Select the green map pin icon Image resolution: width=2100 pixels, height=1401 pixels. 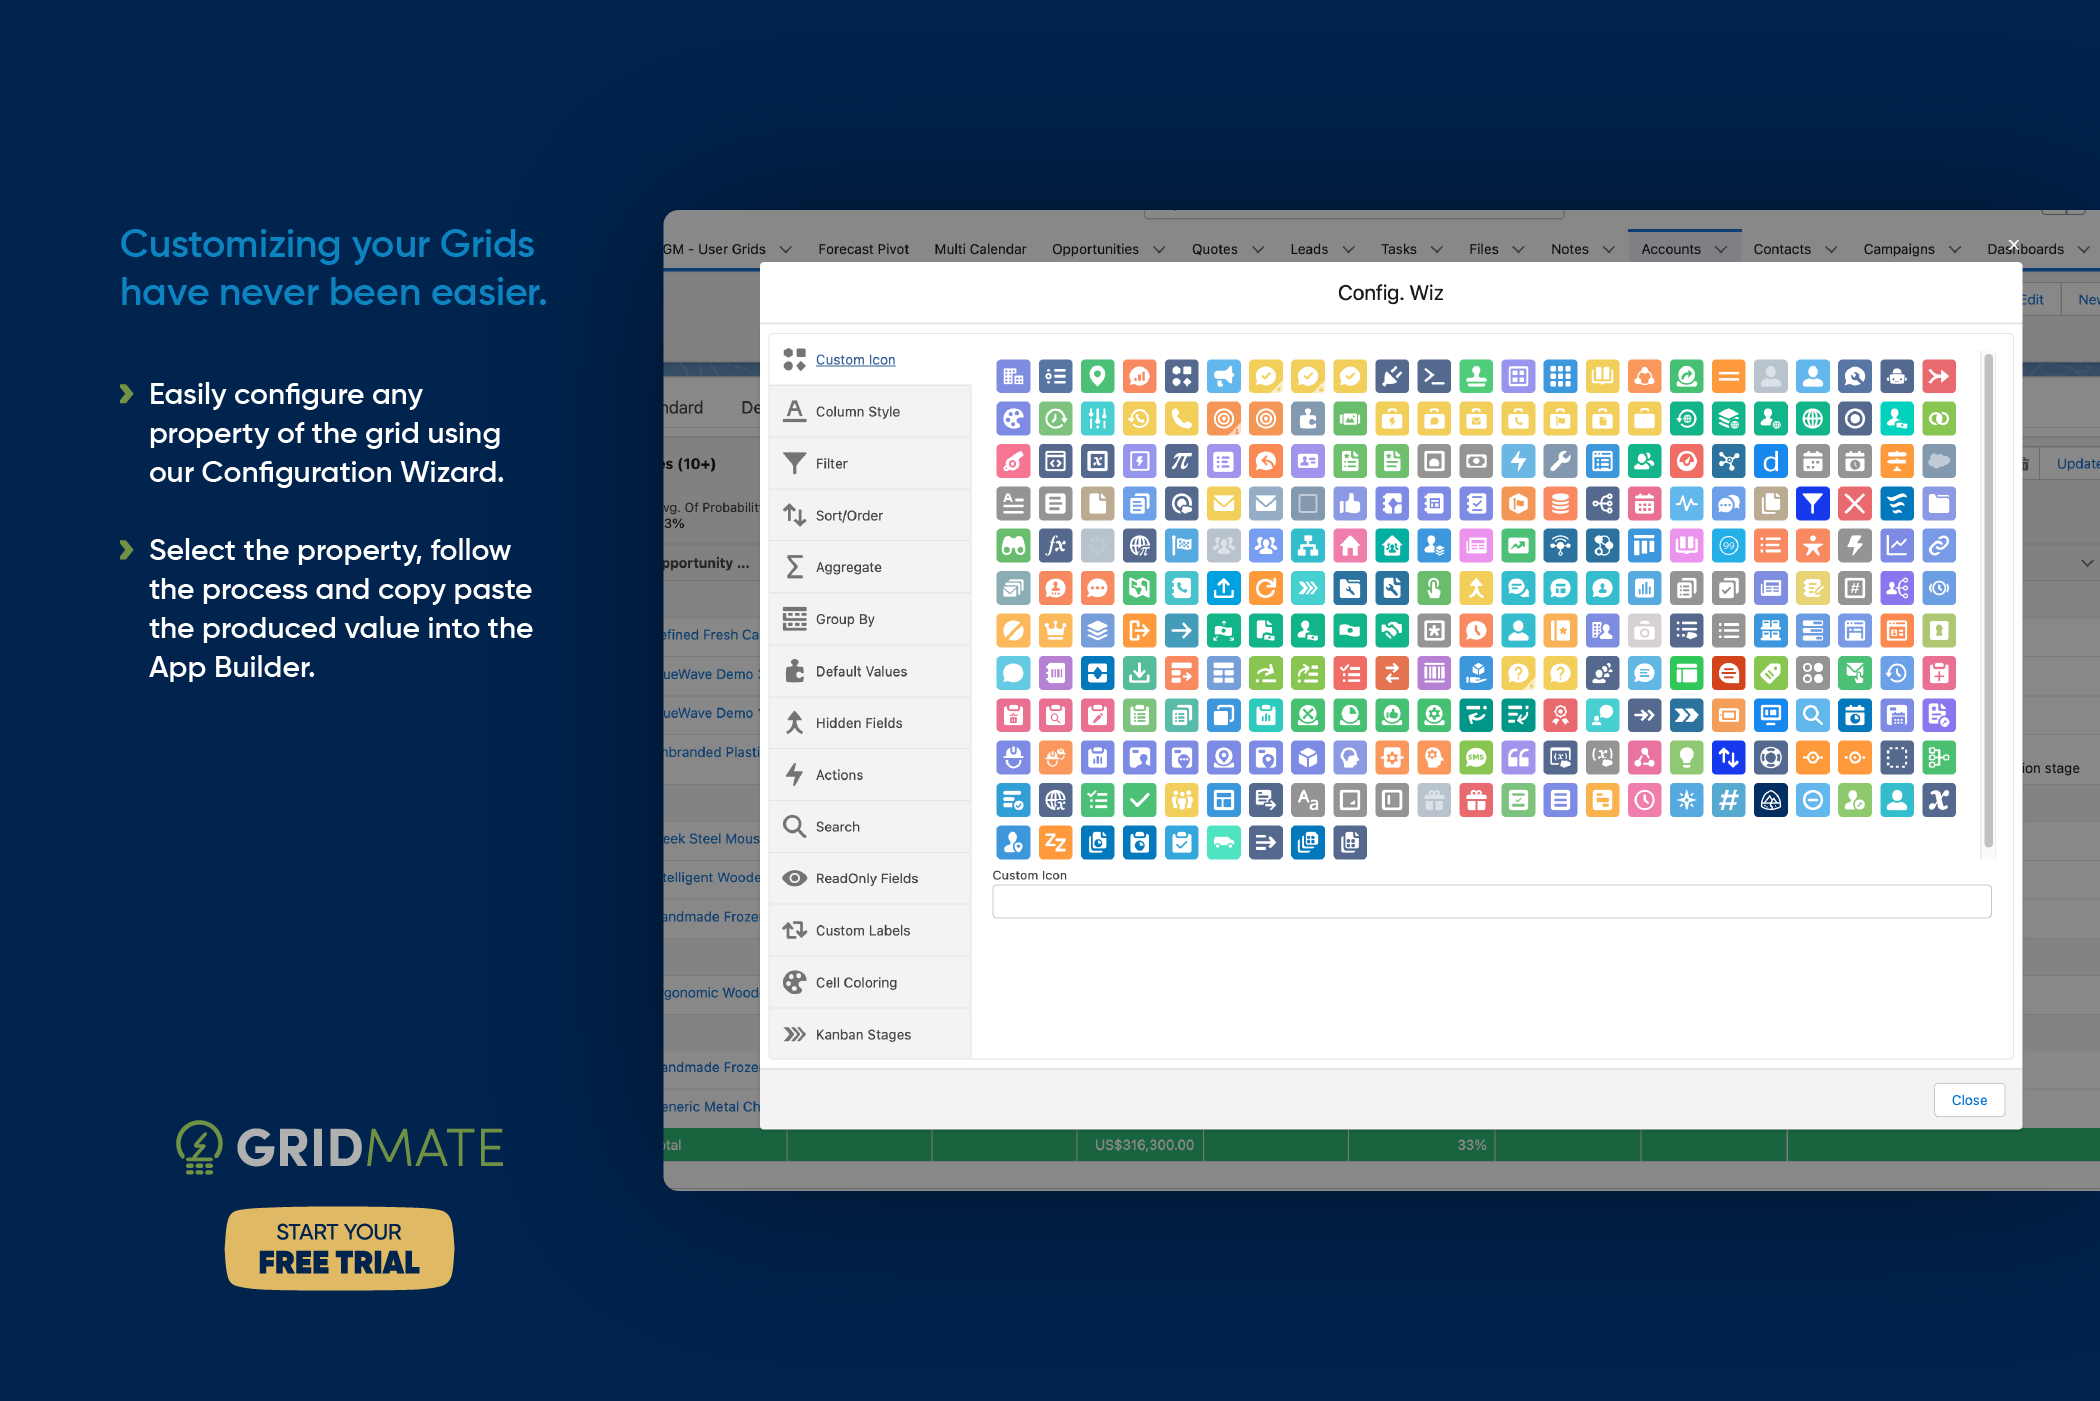[x=1097, y=376]
